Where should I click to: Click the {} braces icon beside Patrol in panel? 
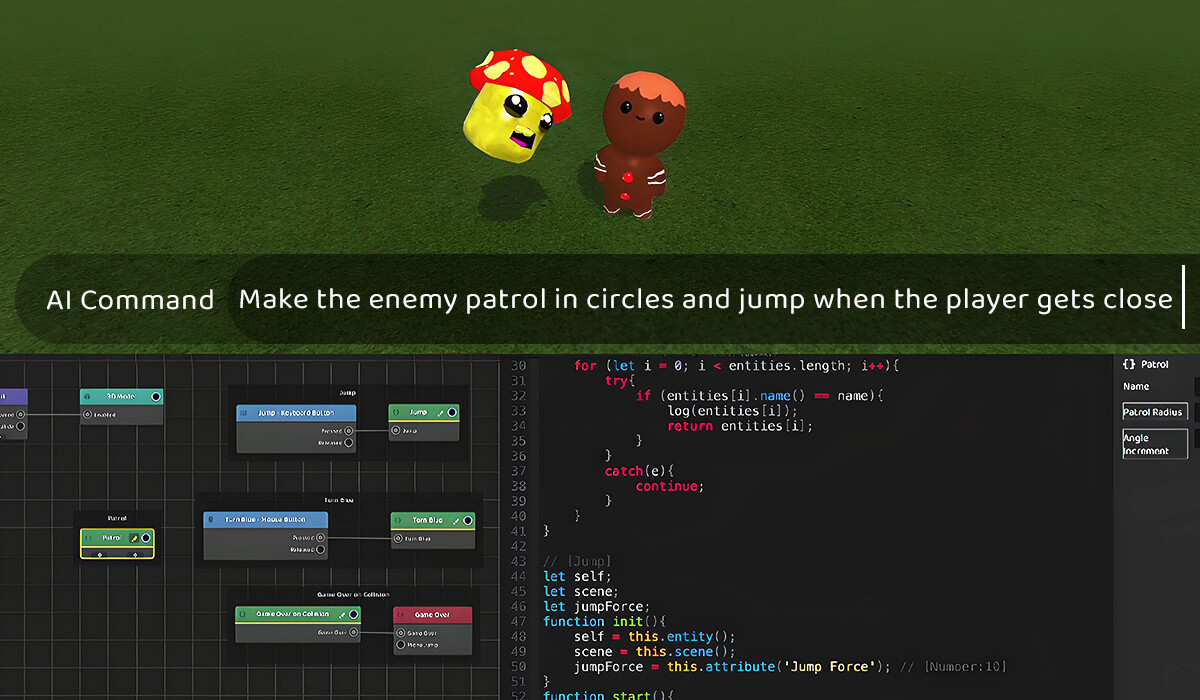1131,364
